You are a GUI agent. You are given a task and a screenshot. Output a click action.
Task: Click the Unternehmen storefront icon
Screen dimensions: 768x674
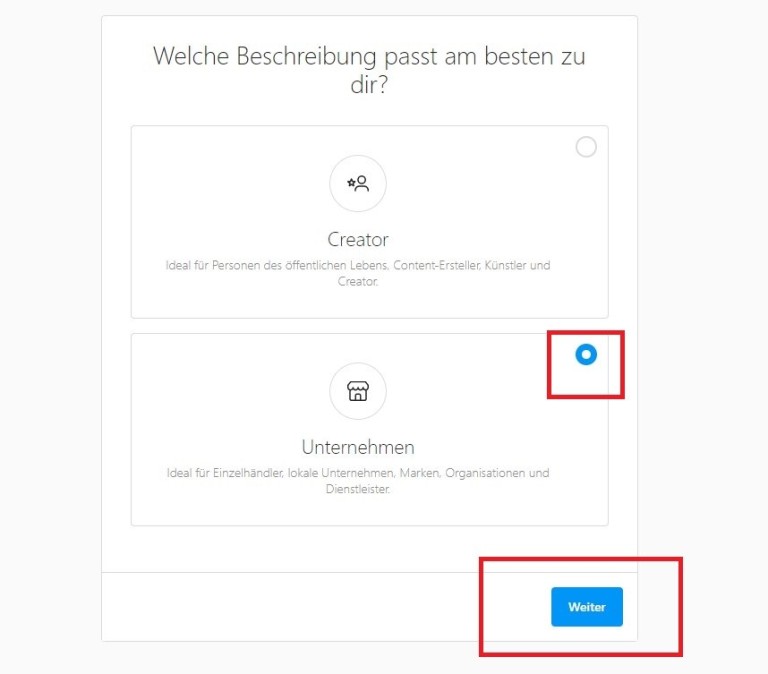(358, 391)
